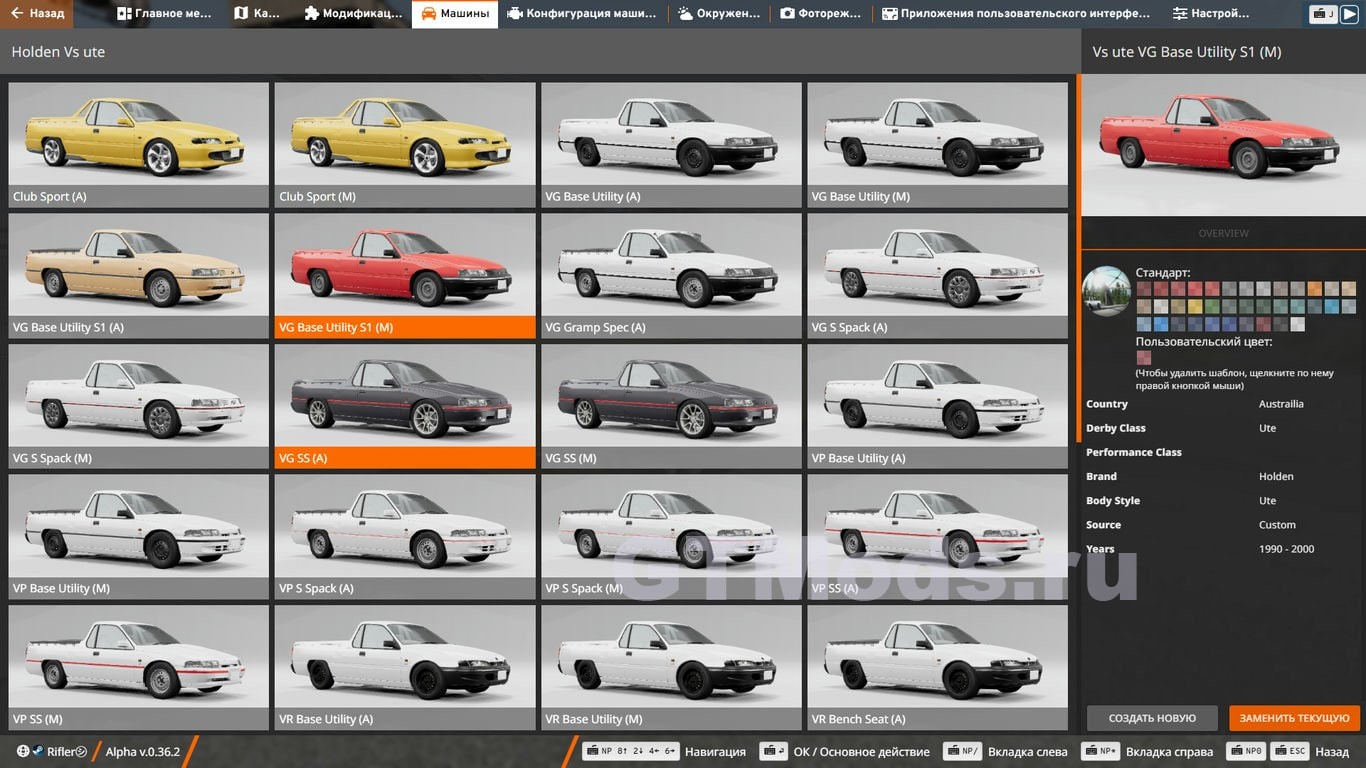Select the VP SS (A) configuration
Image resolution: width=1366 pixels, height=768 pixels.
(x=938, y=537)
